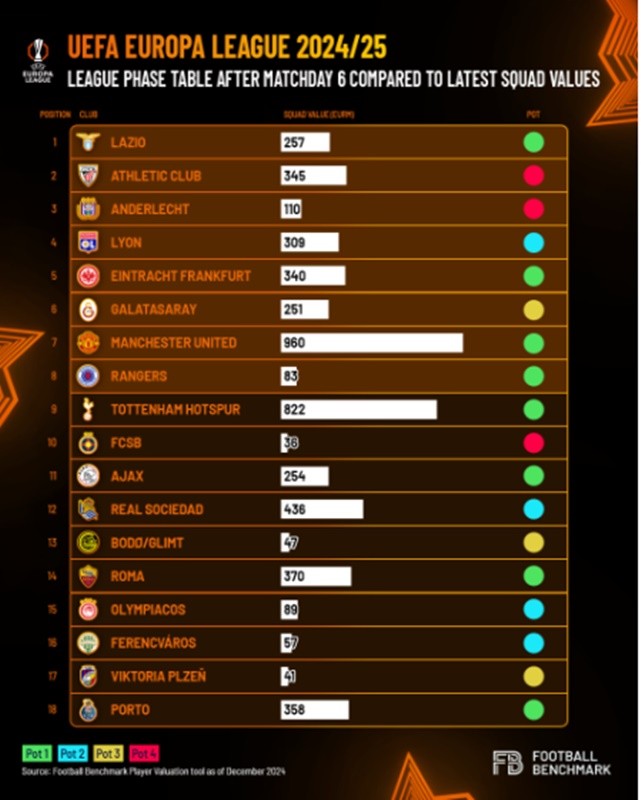Click Real Sociedad's 436 squad value bar
The width and height of the screenshot is (641, 800).
[322, 509]
